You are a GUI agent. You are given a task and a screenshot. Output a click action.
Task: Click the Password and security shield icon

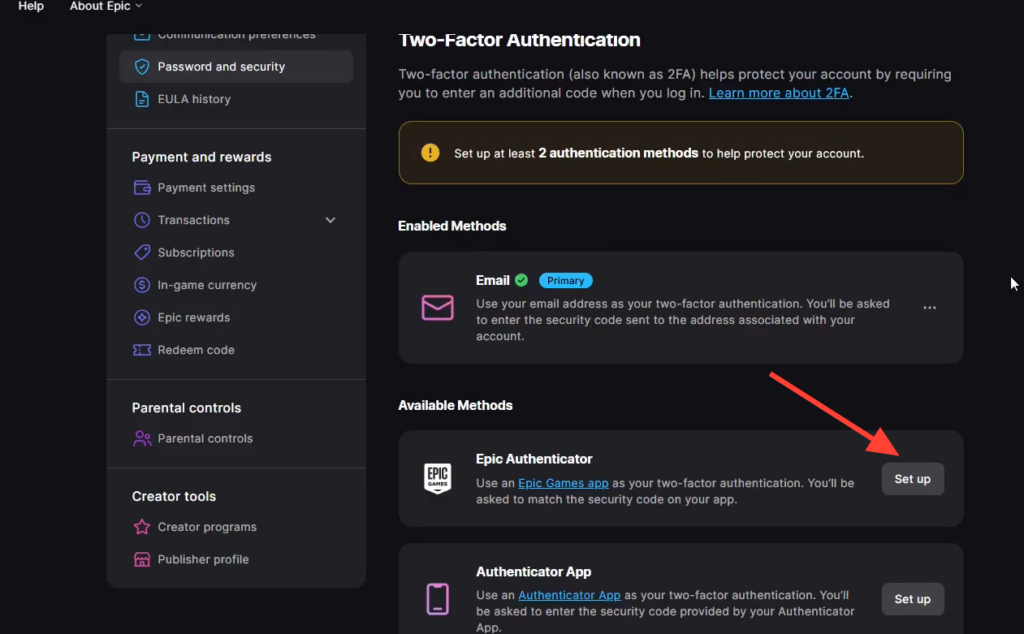[x=142, y=67]
